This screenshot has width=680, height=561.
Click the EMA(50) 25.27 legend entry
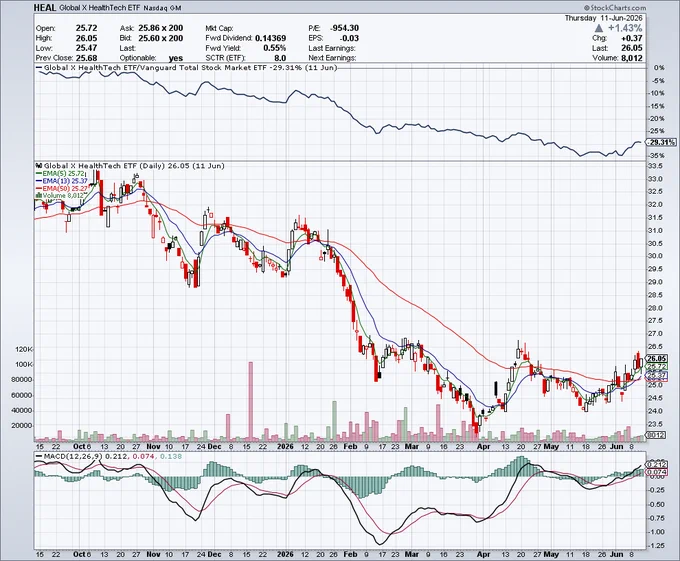[62, 188]
